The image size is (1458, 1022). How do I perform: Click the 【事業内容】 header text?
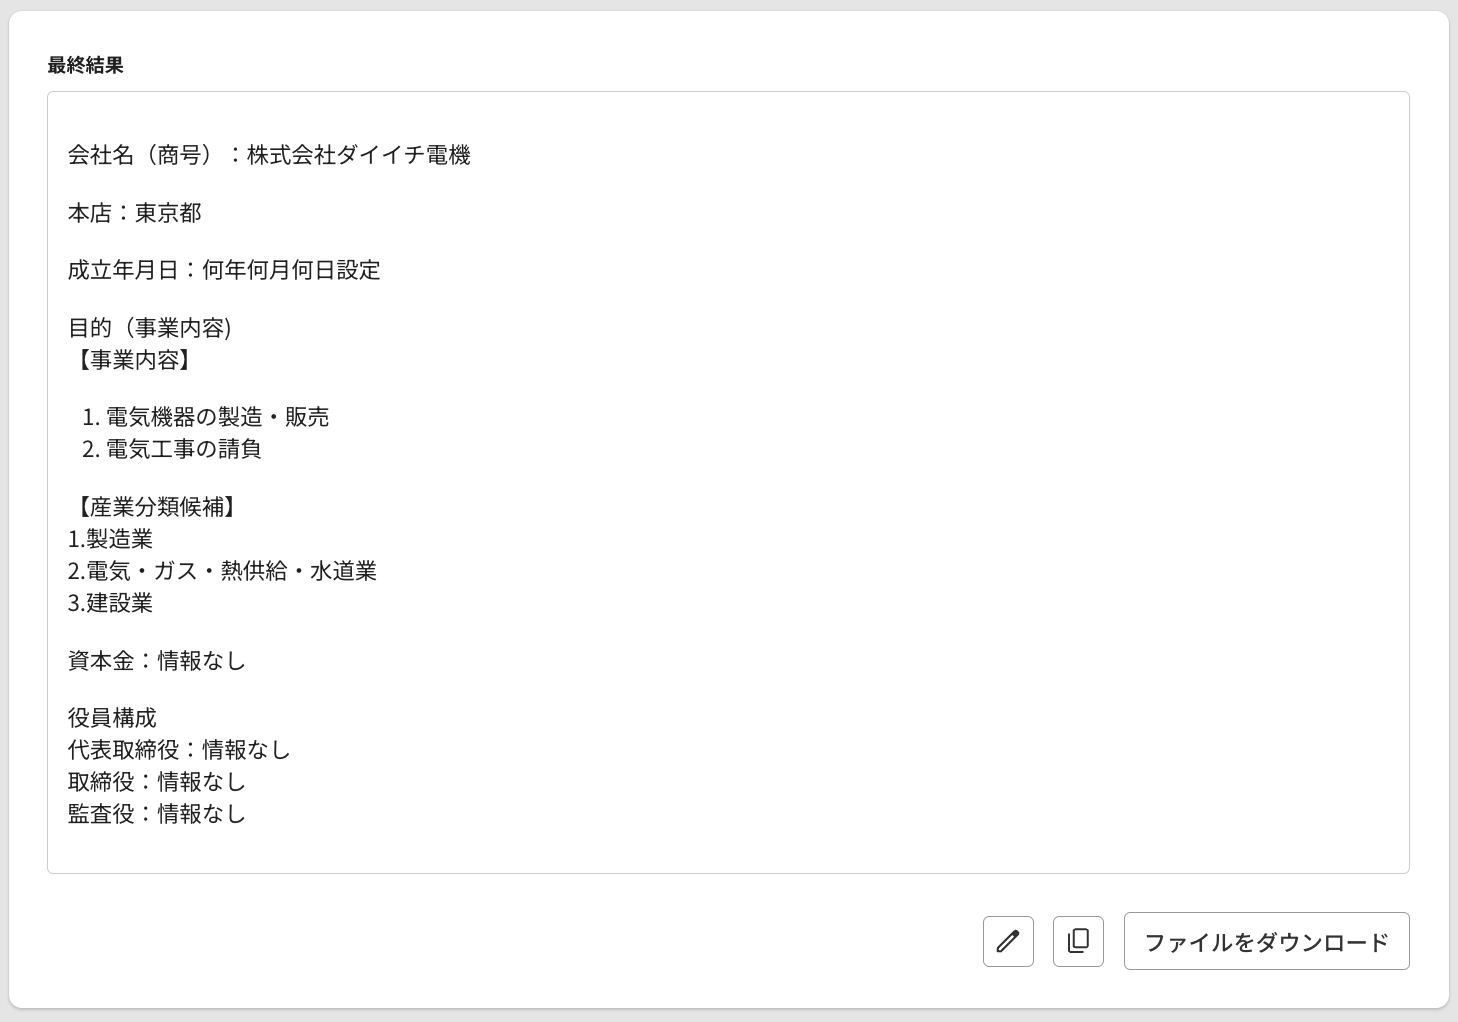[131, 360]
